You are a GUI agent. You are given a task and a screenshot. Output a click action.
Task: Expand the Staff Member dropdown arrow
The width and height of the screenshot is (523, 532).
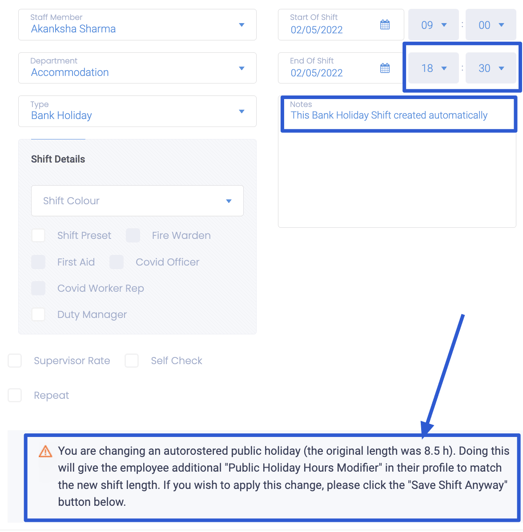(x=242, y=25)
